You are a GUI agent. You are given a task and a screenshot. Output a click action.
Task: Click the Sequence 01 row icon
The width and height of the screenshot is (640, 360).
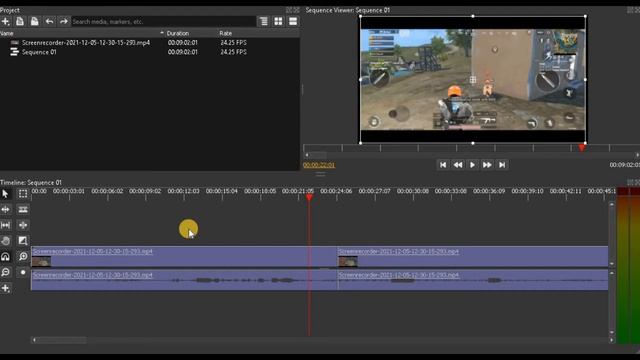click(14, 52)
